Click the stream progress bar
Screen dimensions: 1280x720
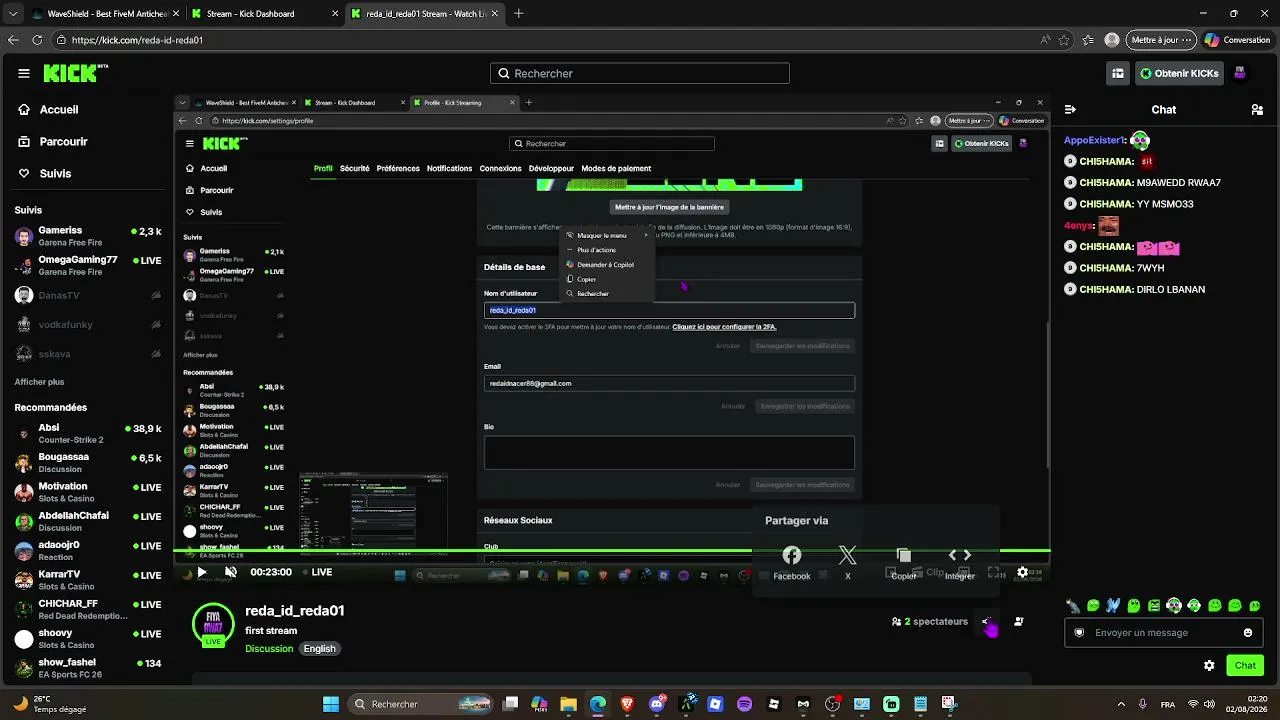click(612, 551)
